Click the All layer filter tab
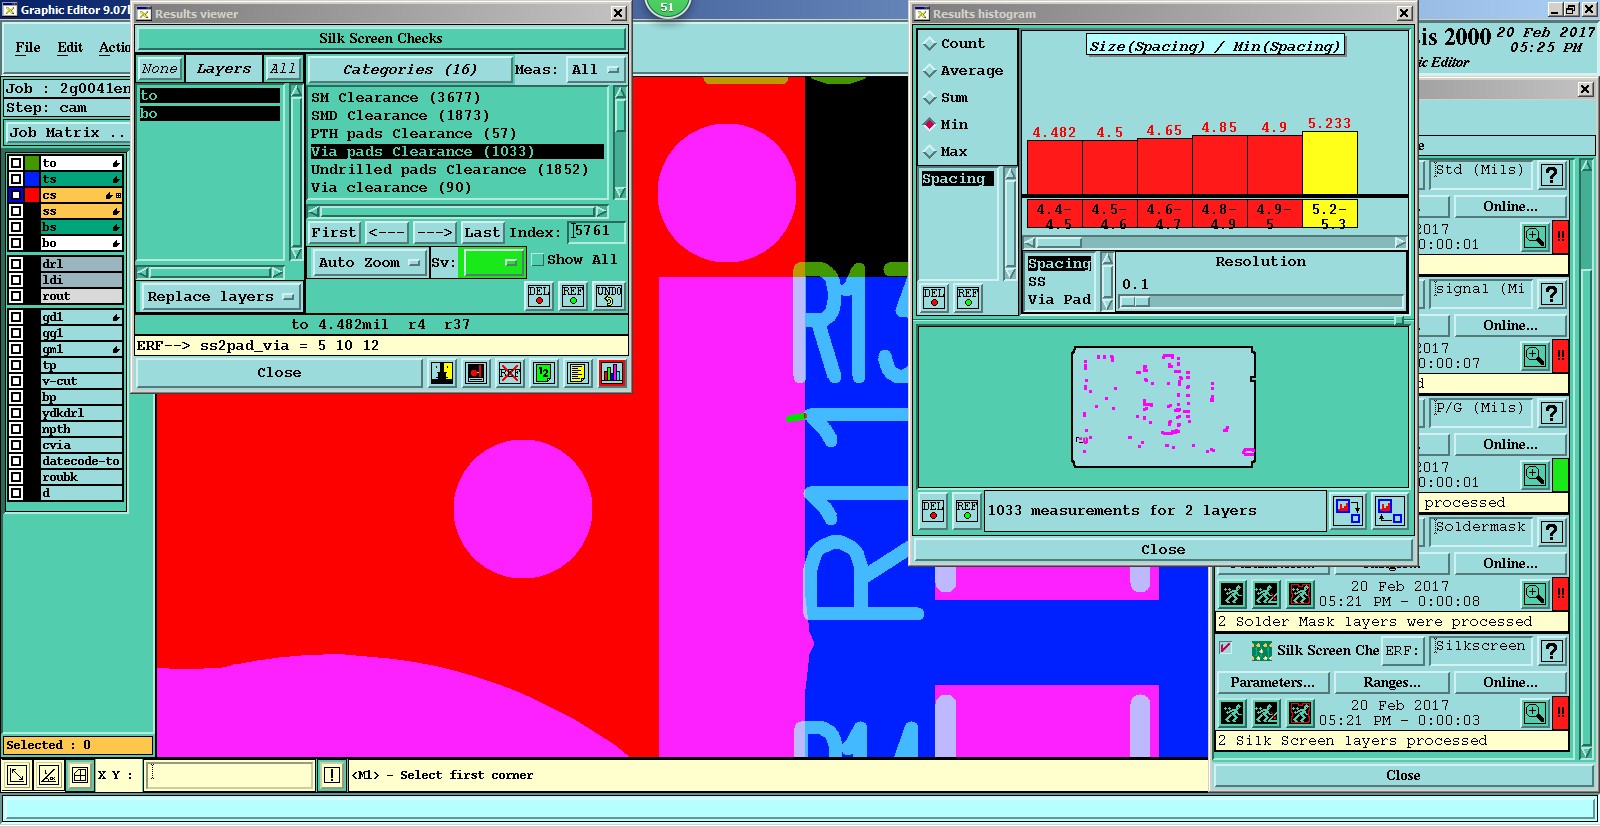 tap(283, 69)
